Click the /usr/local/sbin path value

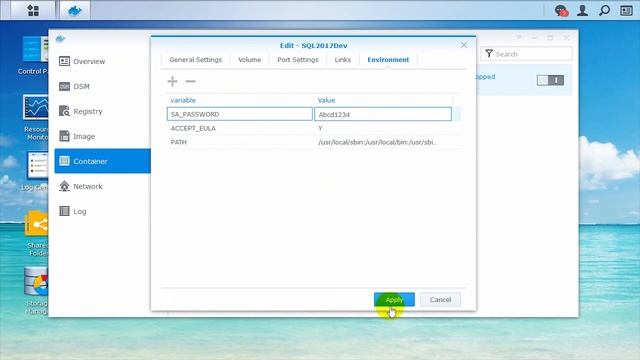378,142
